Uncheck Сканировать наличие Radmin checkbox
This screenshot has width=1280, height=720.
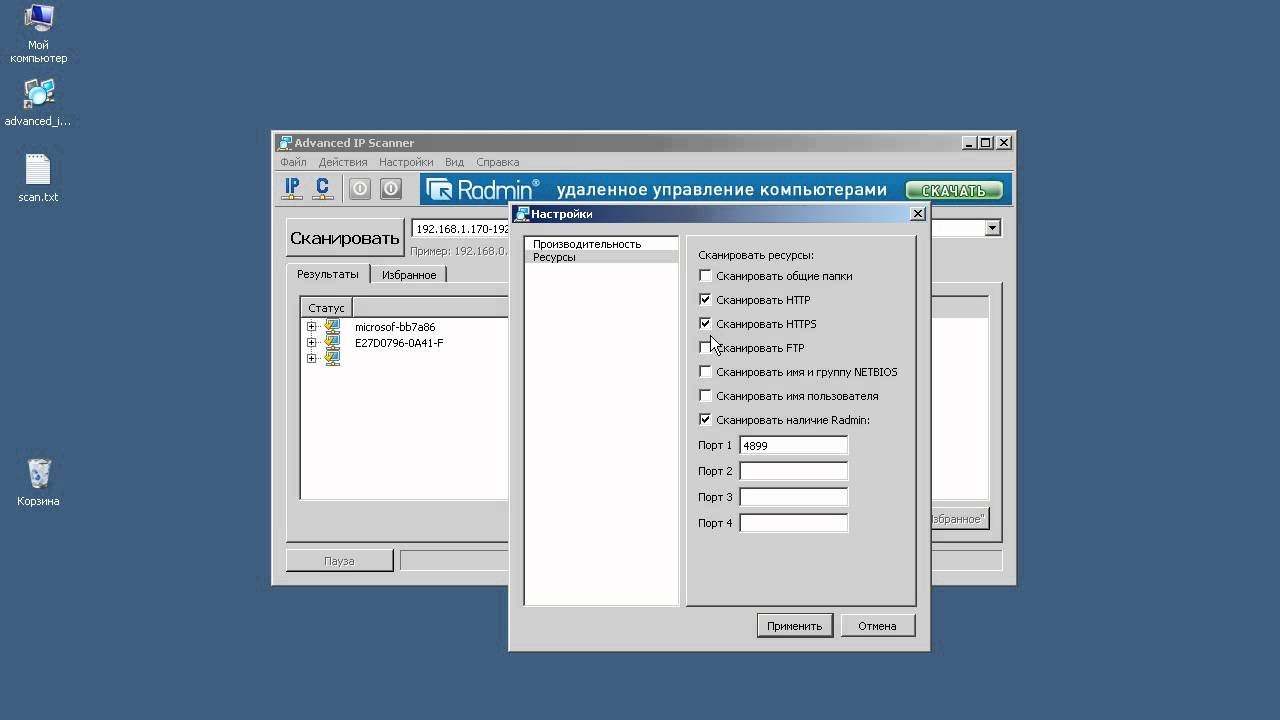click(705, 420)
